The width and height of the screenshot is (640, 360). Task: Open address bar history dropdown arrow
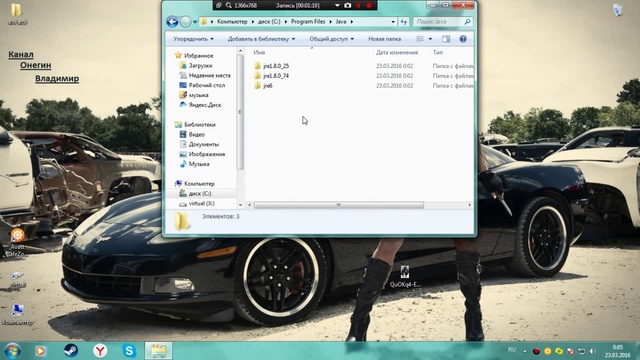click(393, 22)
